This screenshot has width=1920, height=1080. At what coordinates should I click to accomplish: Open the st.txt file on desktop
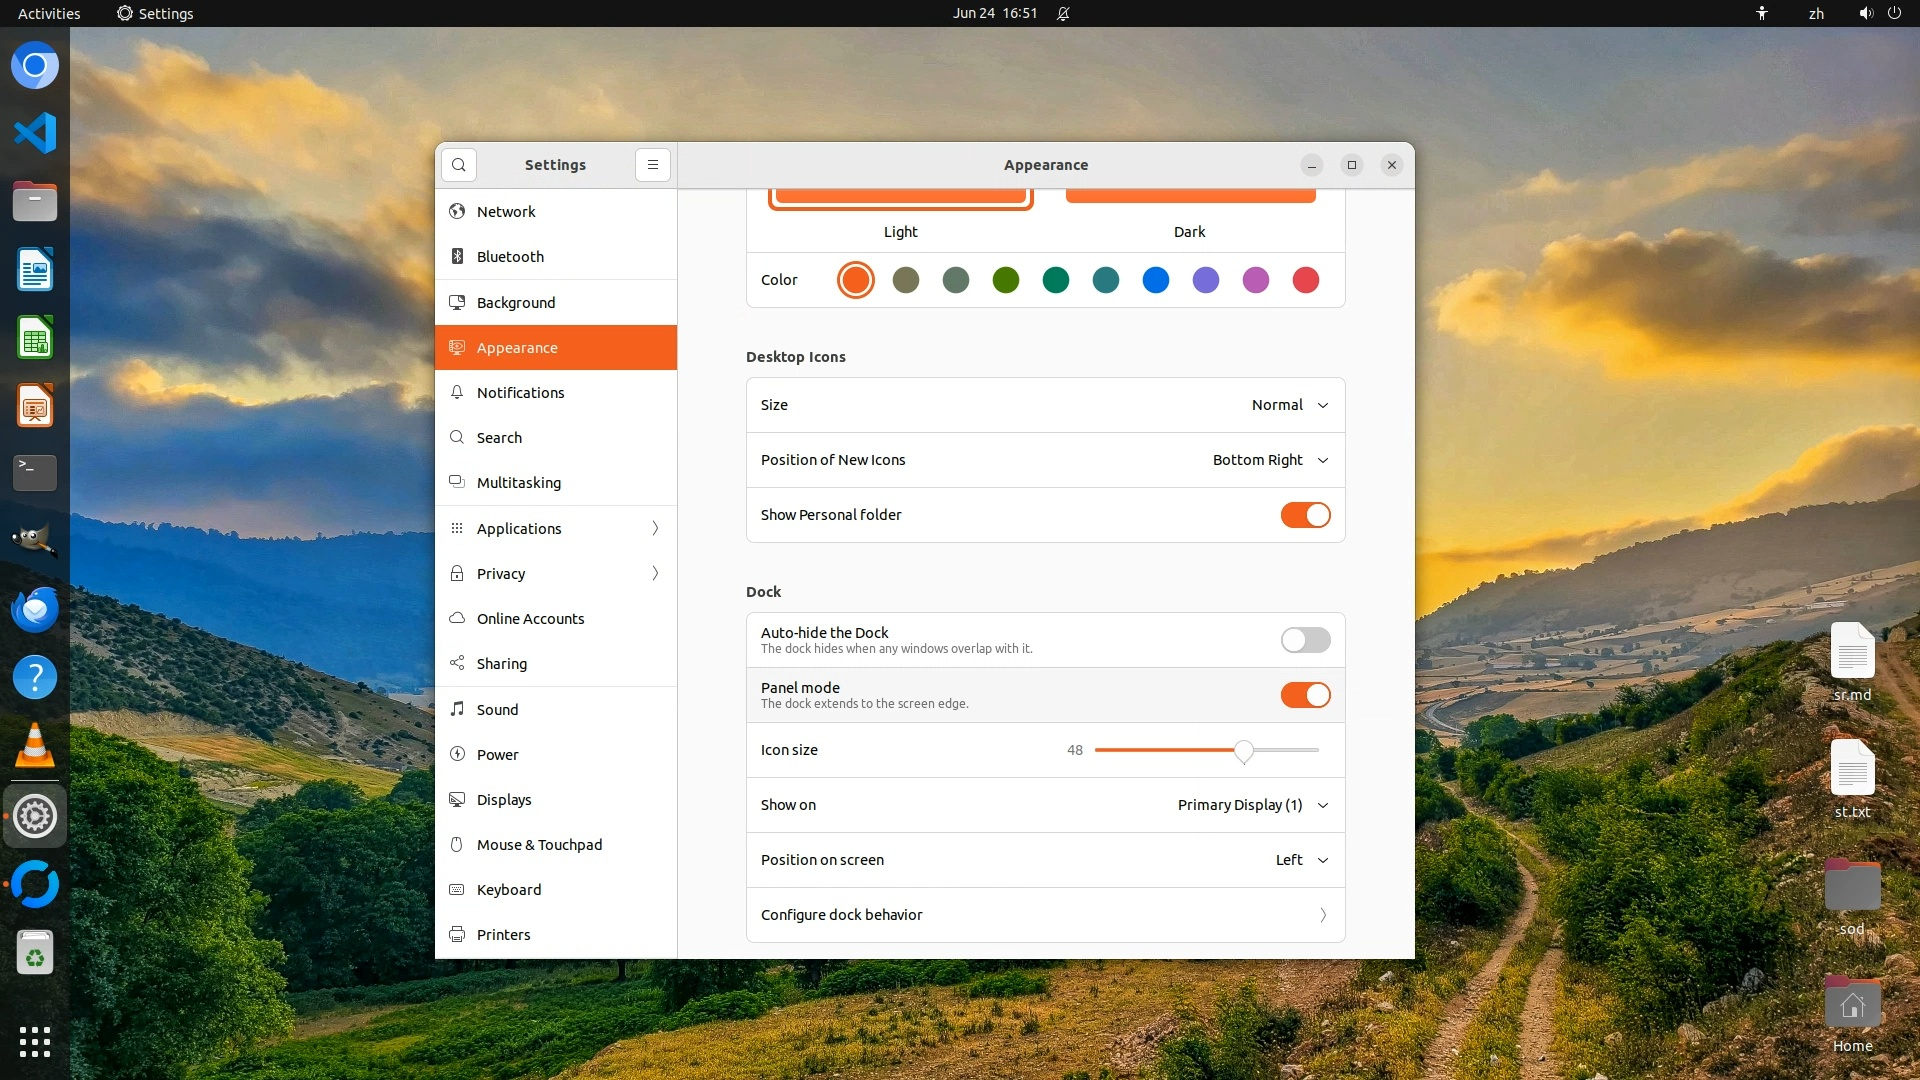point(1852,769)
